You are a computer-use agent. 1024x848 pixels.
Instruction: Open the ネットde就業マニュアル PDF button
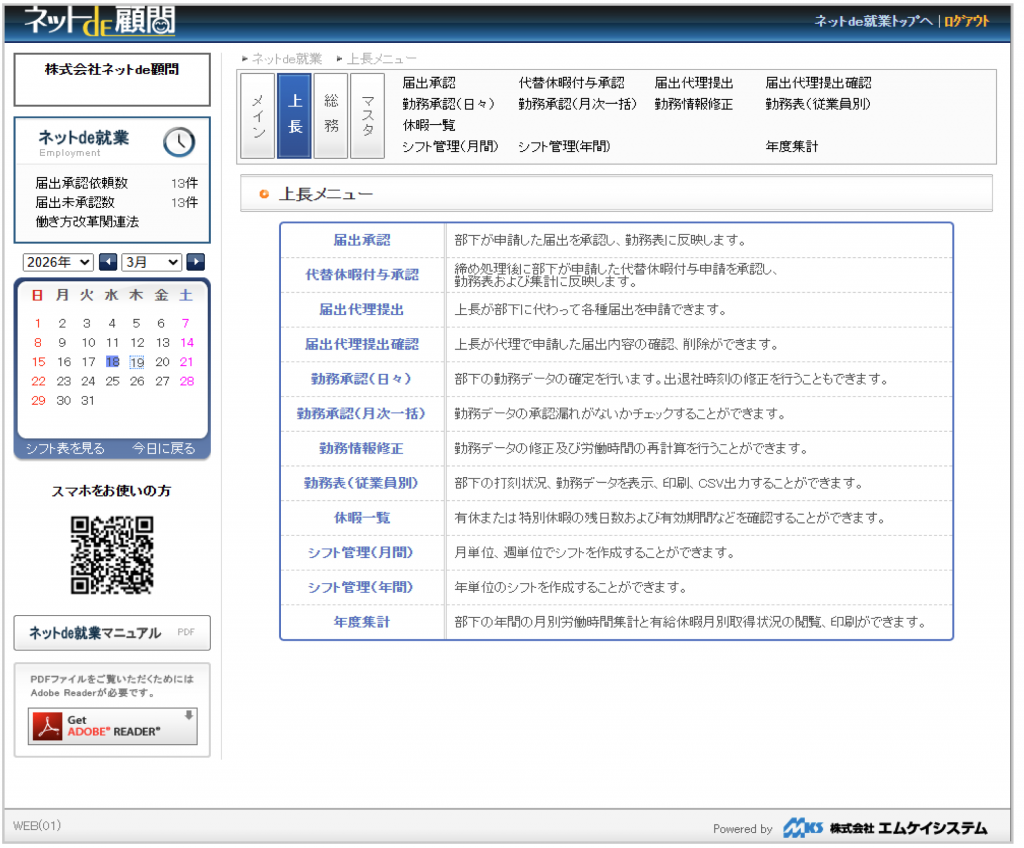(112, 633)
